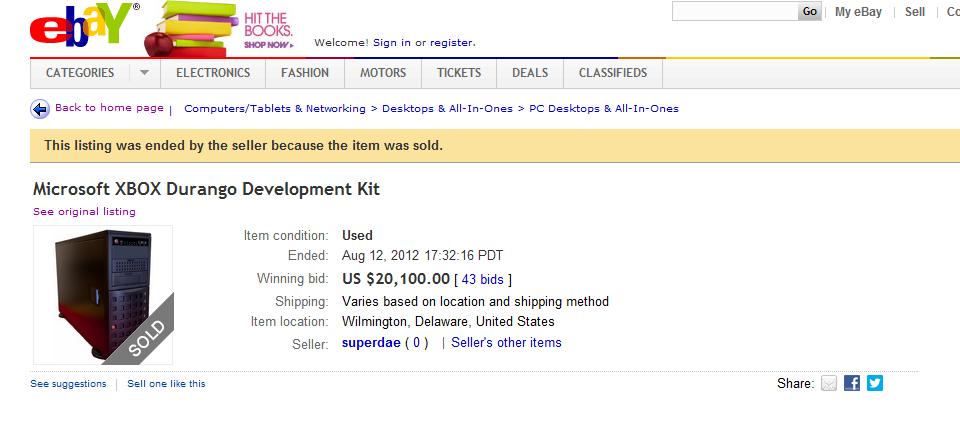Select the Motors tab
Screen dimensions: 960x423
(383, 73)
